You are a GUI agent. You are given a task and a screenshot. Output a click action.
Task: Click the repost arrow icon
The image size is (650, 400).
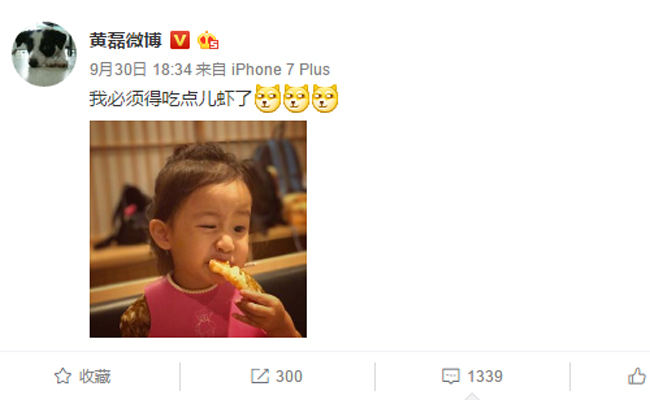tap(260, 376)
